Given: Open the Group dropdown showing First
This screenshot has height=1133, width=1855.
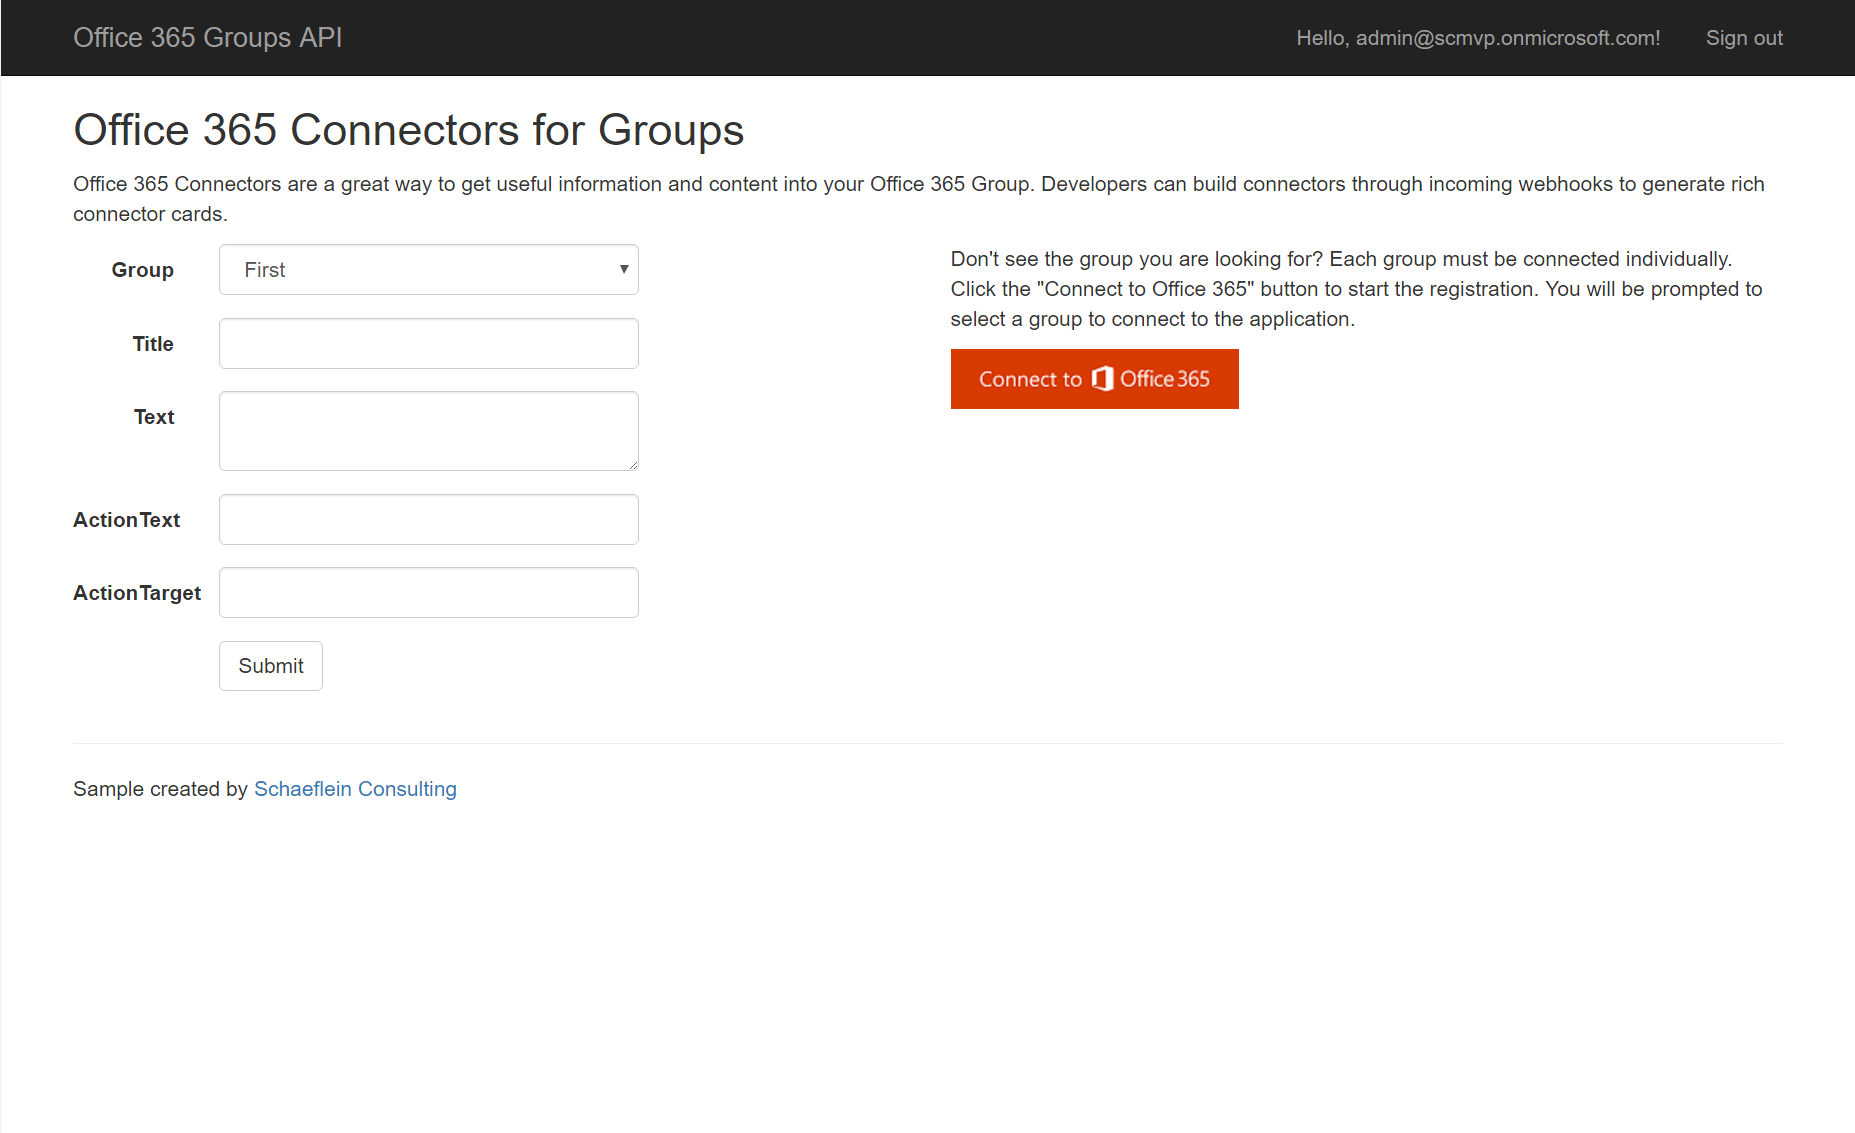Looking at the screenshot, I should point(428,270).
